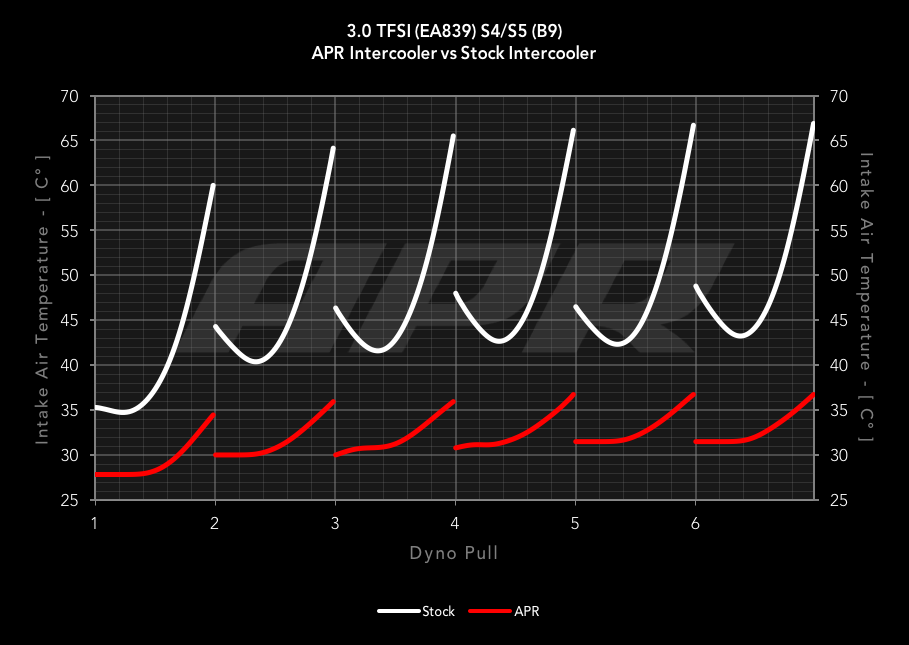This screenshot has width=909, height=645.
Task: Click x-axis tick label 1
Action: click(x=95, y=524)
